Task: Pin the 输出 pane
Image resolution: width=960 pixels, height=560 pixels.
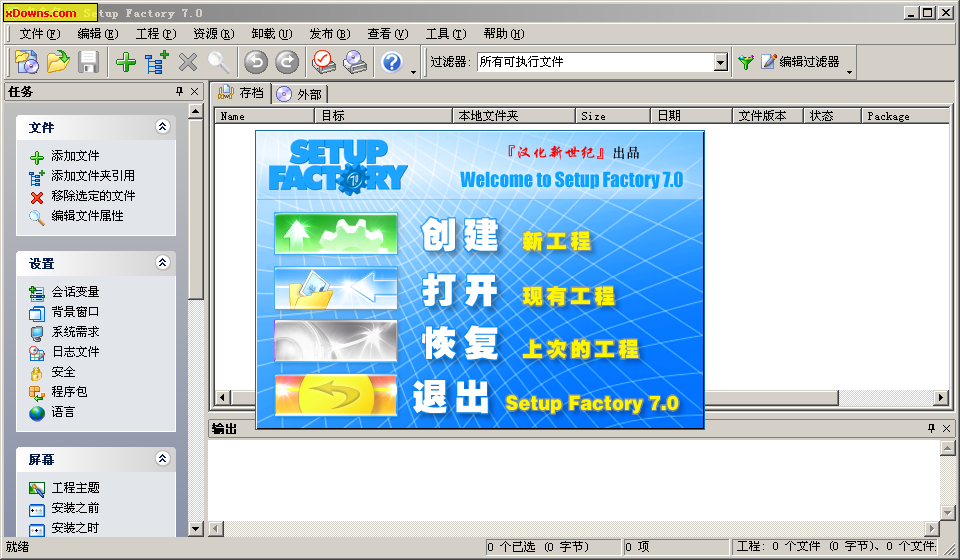Action: (x=931, y=428)
